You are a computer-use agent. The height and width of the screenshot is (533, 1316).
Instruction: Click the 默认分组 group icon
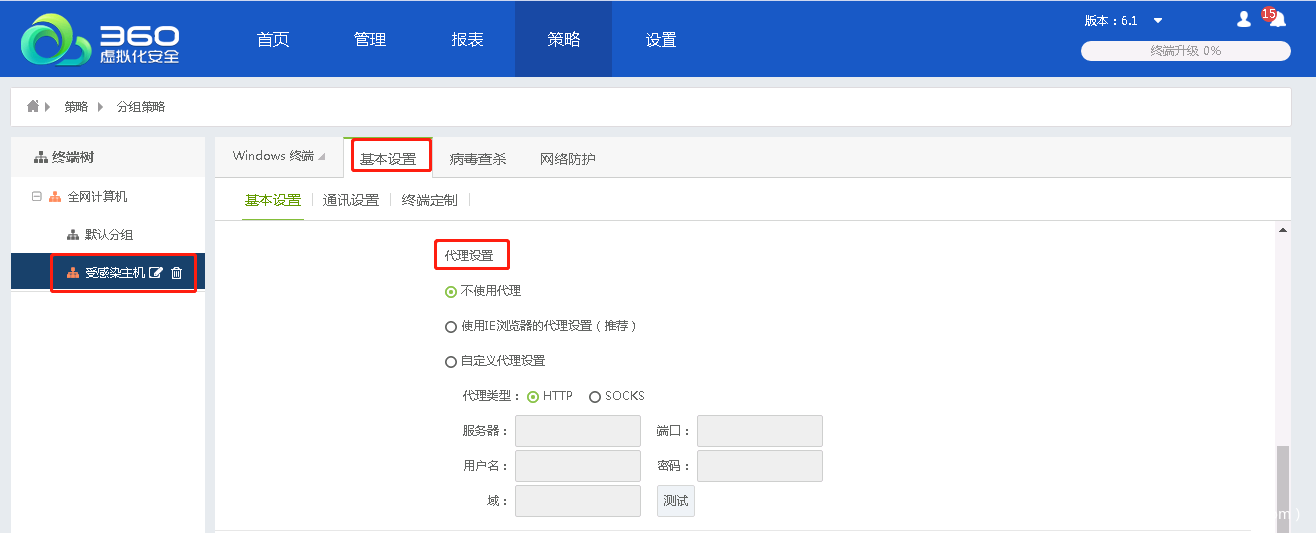(73, 235)
